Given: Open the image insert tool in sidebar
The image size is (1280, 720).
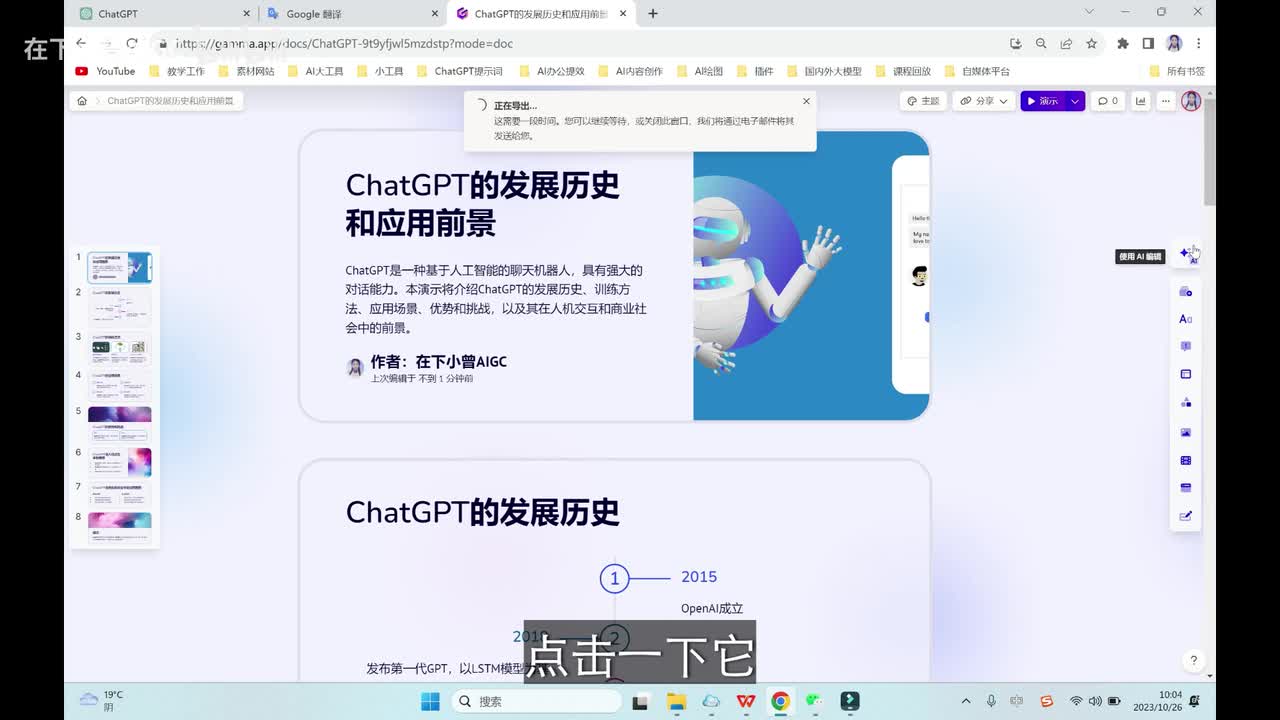Looking at the screenshot, I should [1186, 433].
